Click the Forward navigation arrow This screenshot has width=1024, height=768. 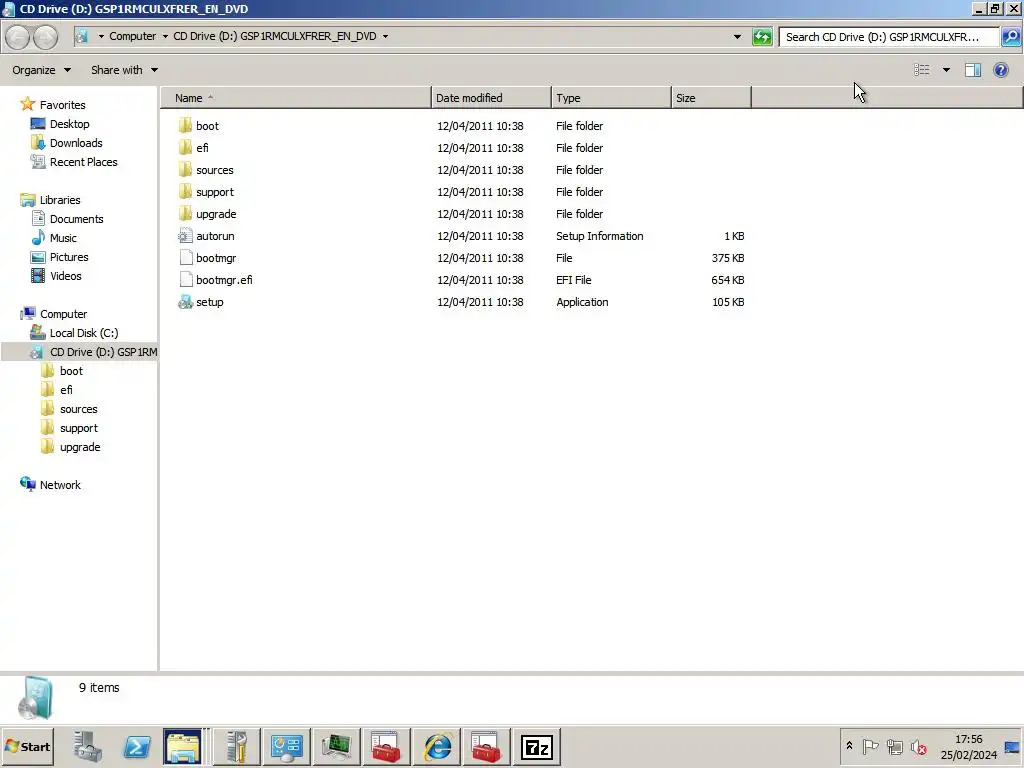[45, 37]
